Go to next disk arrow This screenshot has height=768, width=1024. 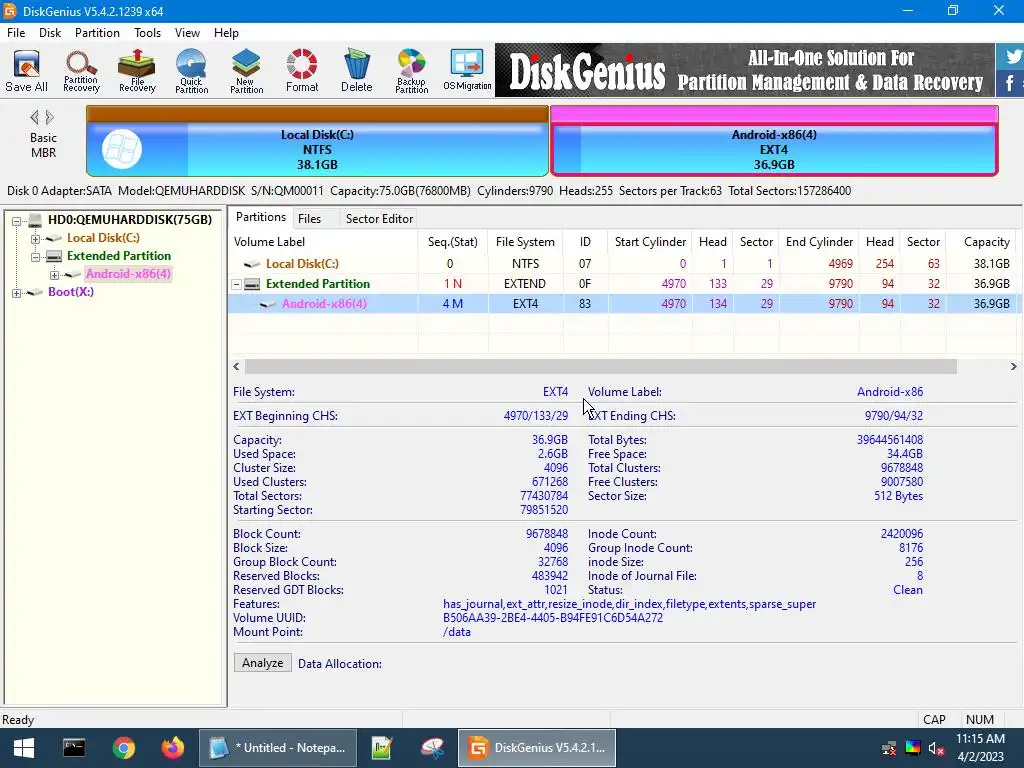click(50, 118)
